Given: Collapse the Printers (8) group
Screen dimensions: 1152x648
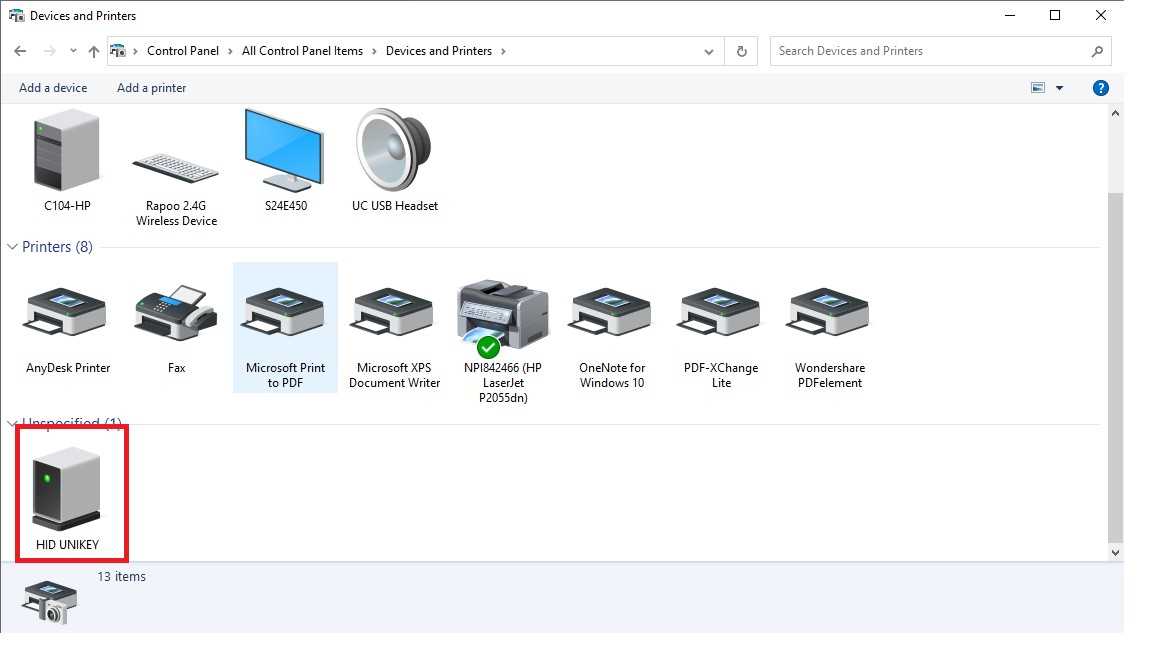Looking at the screenshot, I should coord(13,247).
